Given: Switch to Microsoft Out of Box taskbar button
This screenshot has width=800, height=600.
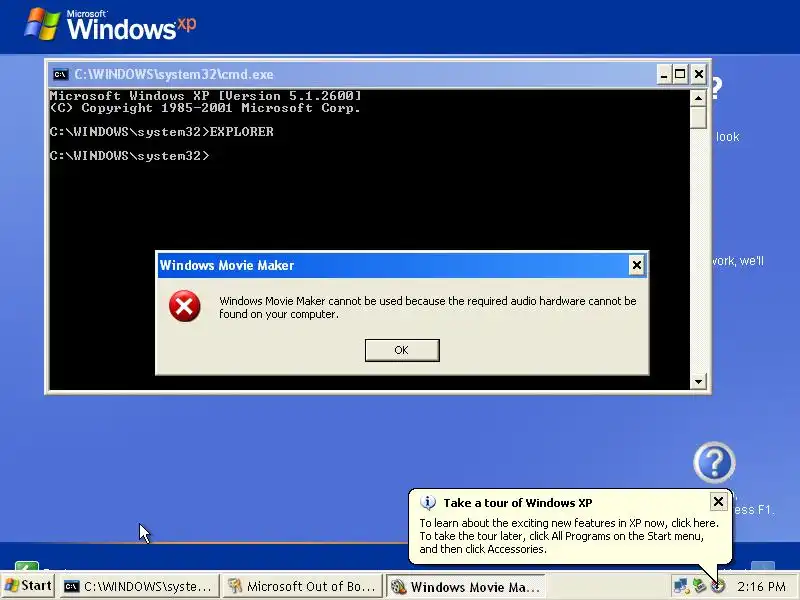Looking at the screenshot, I should (302, 587).
